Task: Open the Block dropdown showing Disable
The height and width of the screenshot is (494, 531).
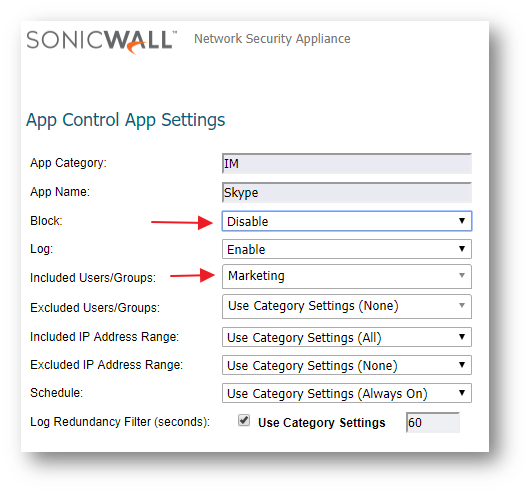Action: [x=347, y=221]
